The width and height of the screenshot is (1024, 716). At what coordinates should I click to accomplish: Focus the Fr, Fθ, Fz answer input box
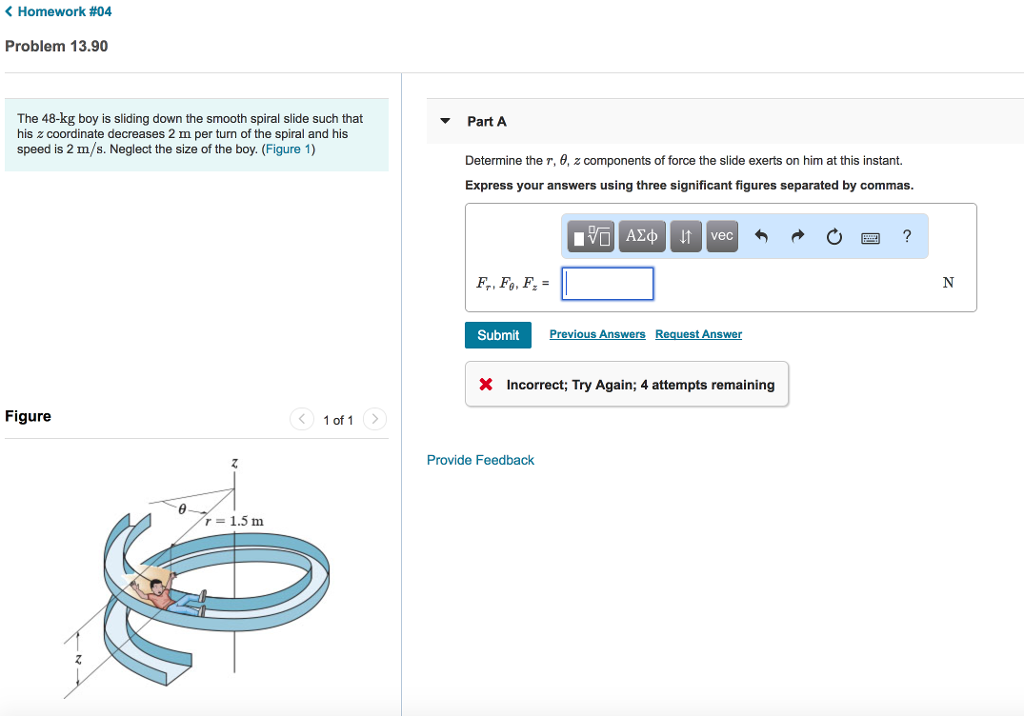[x=608, y=283]
